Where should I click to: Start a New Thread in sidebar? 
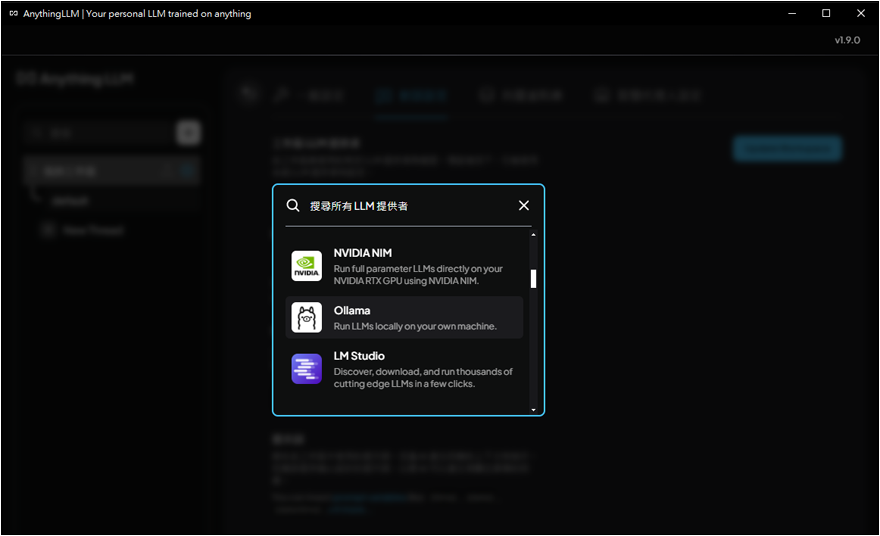click(x=92, y=230)
